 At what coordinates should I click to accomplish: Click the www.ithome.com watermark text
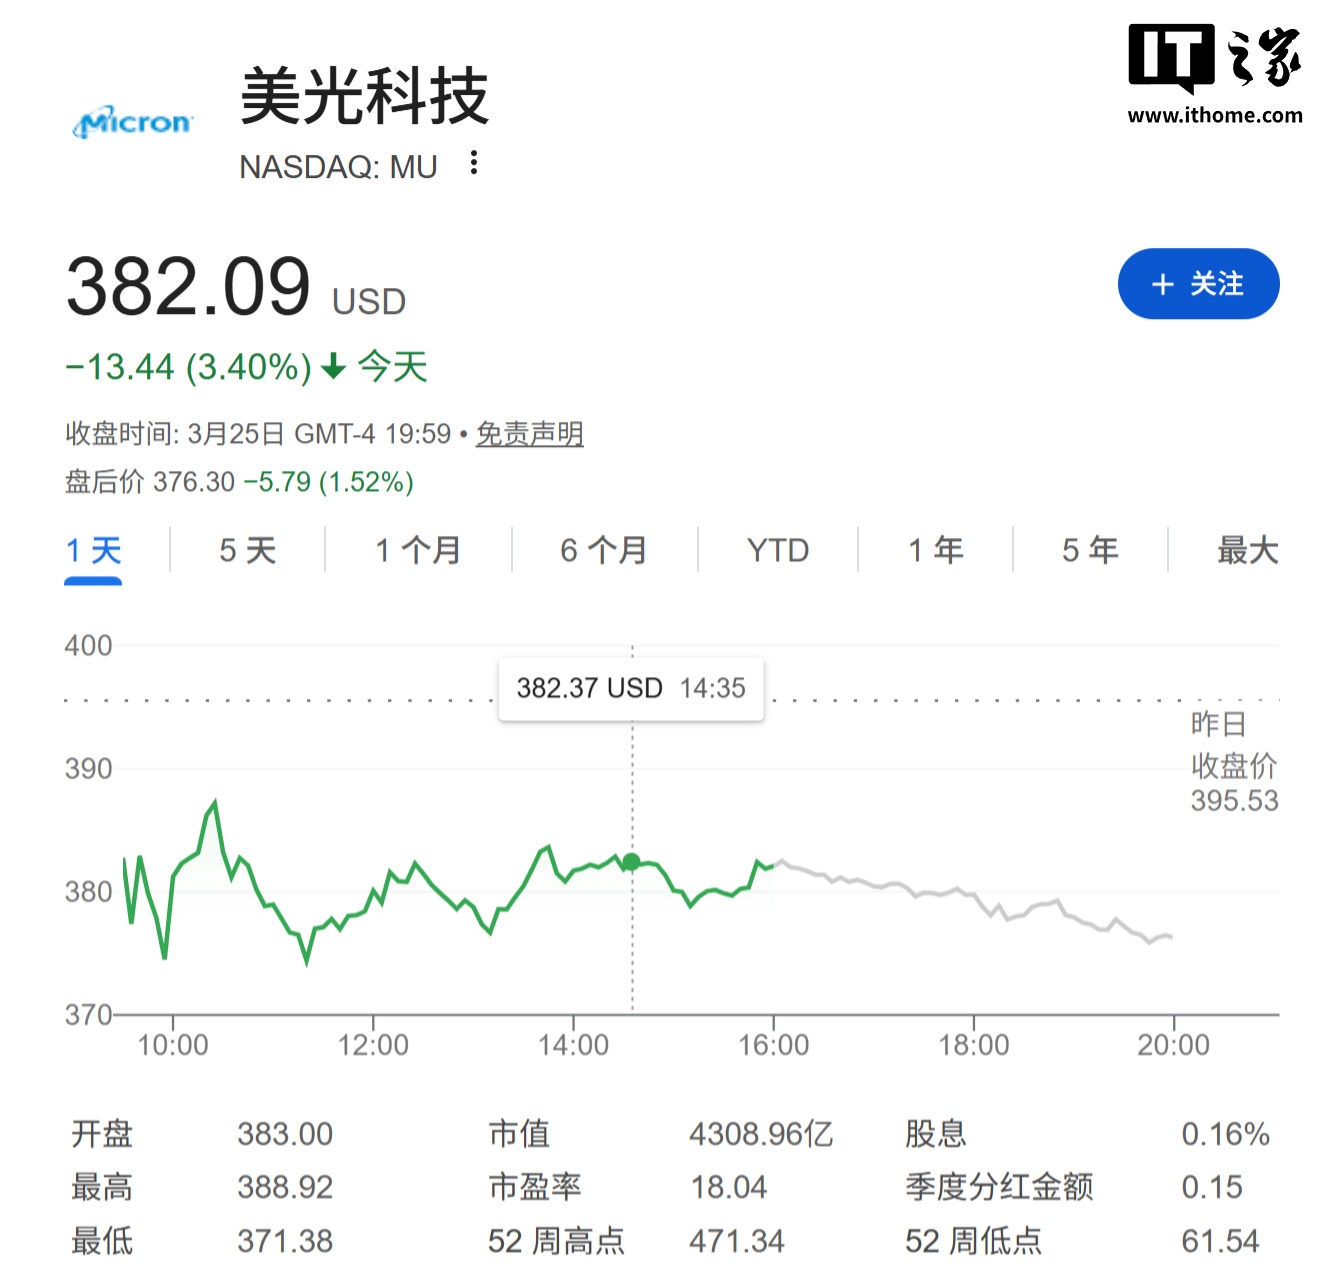tap(1215, 115)
